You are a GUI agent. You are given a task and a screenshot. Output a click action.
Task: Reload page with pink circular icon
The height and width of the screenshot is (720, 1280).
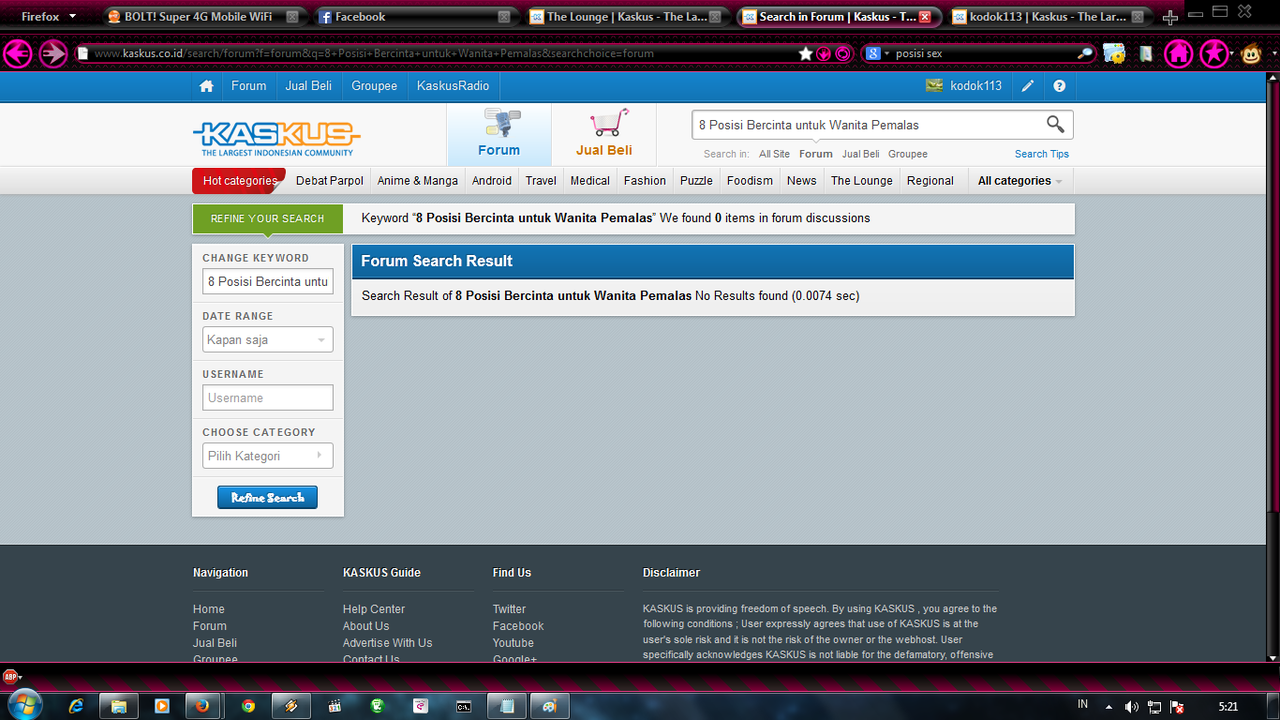(843, 54)
